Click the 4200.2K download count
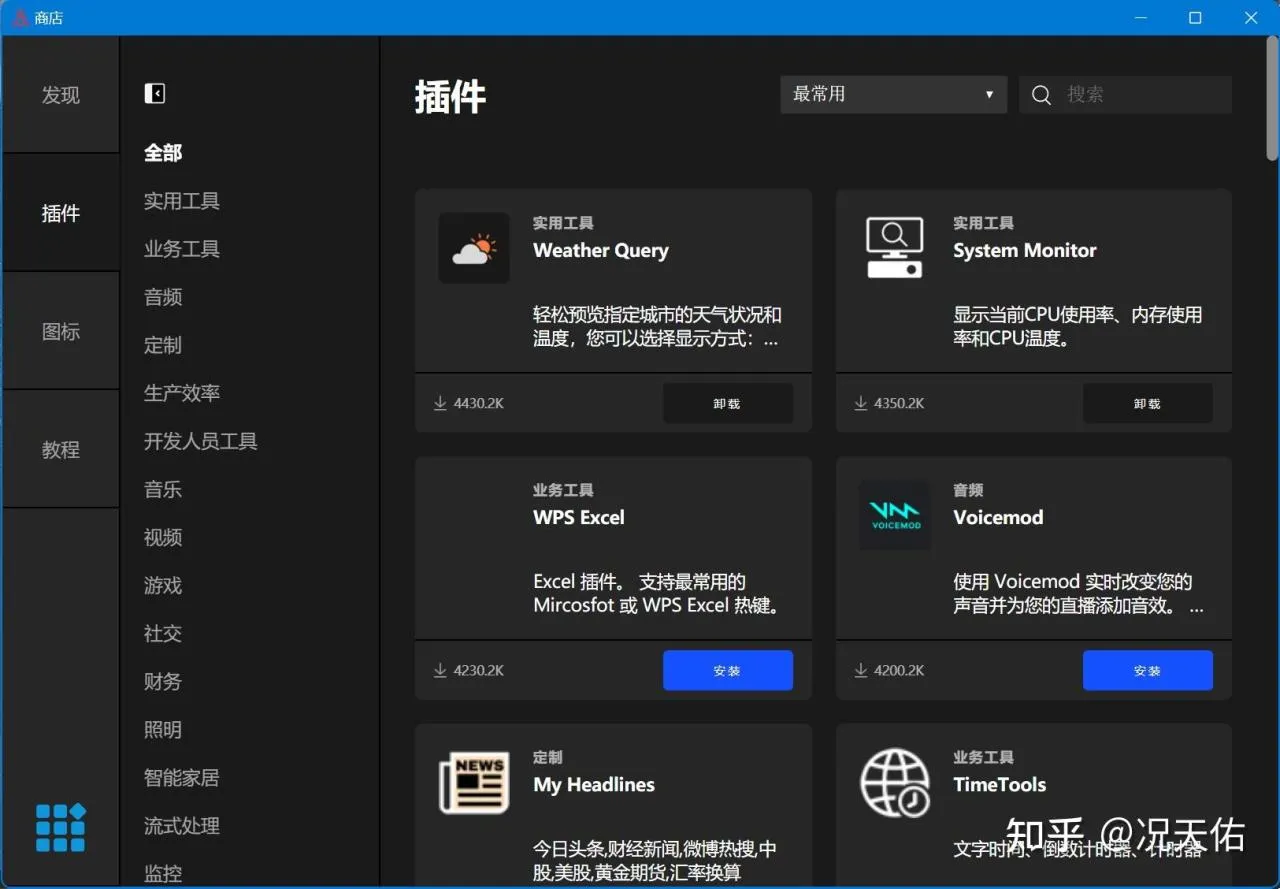Image resolution: width=1280 pixels, height=889 pixels. pos(899,670)
